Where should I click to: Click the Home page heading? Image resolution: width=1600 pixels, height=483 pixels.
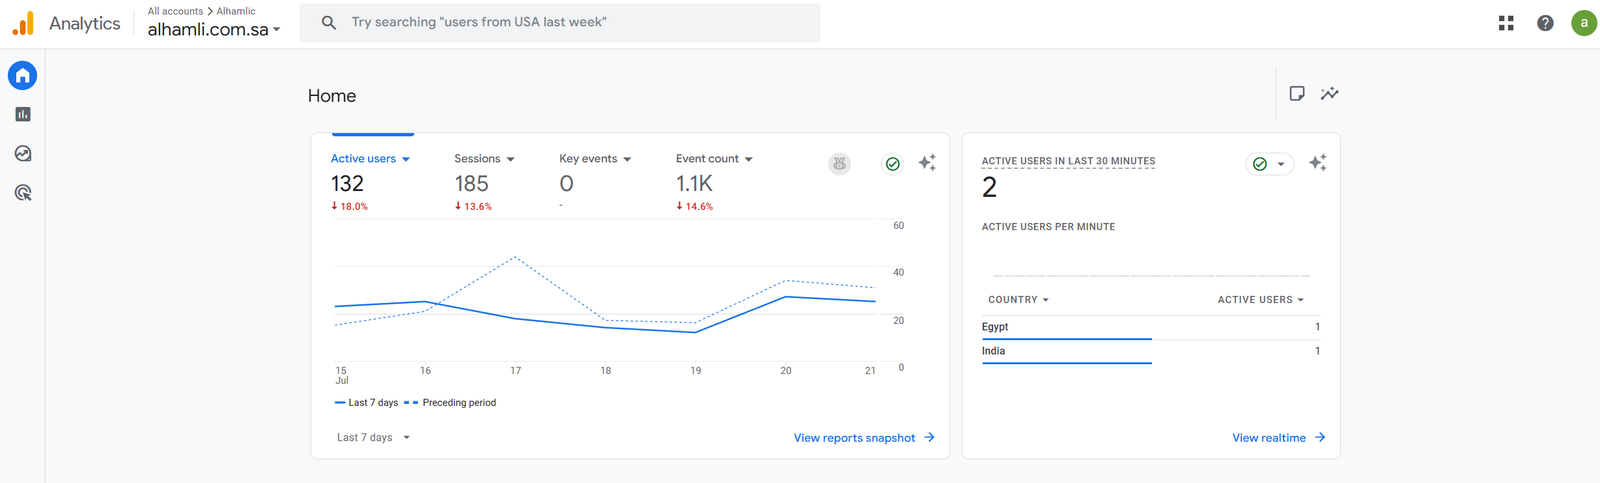[332, 96]
